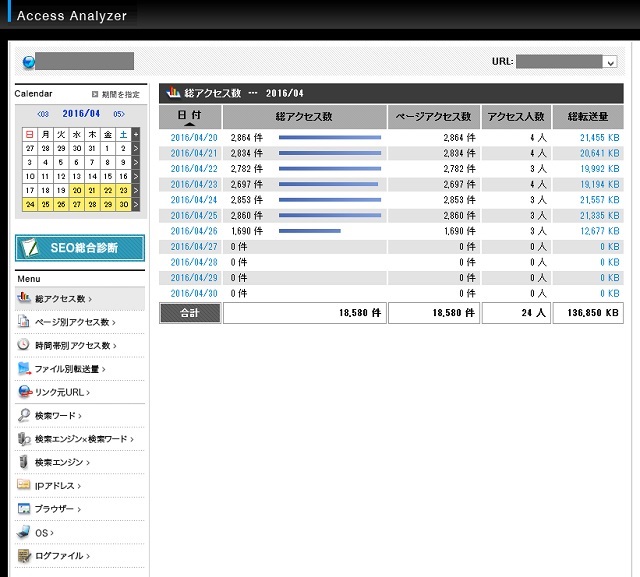Click the file transfer icon for ファイル別転送量
This screenshot has width=640, height=577.
[x=24, y=368]
